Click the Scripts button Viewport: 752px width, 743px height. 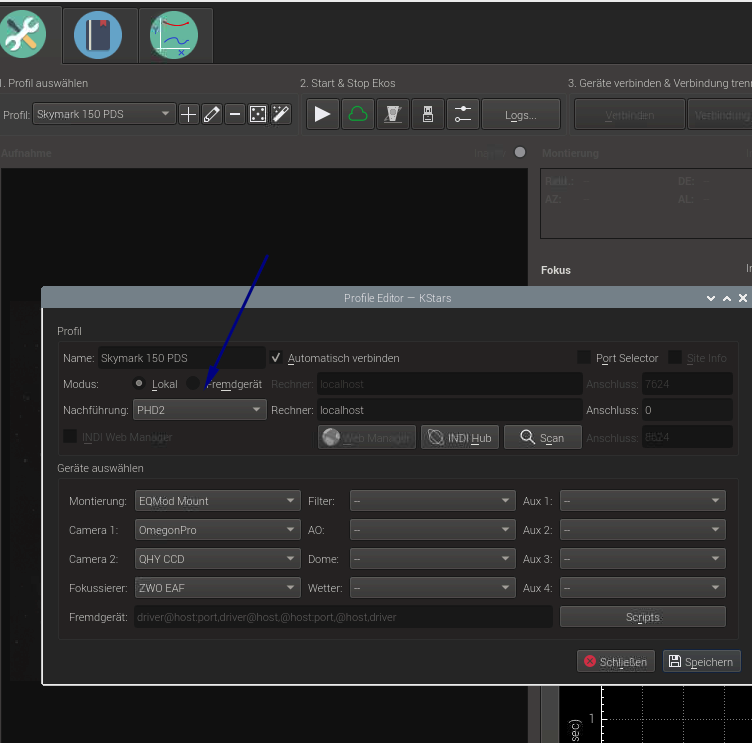coord(643,617)
